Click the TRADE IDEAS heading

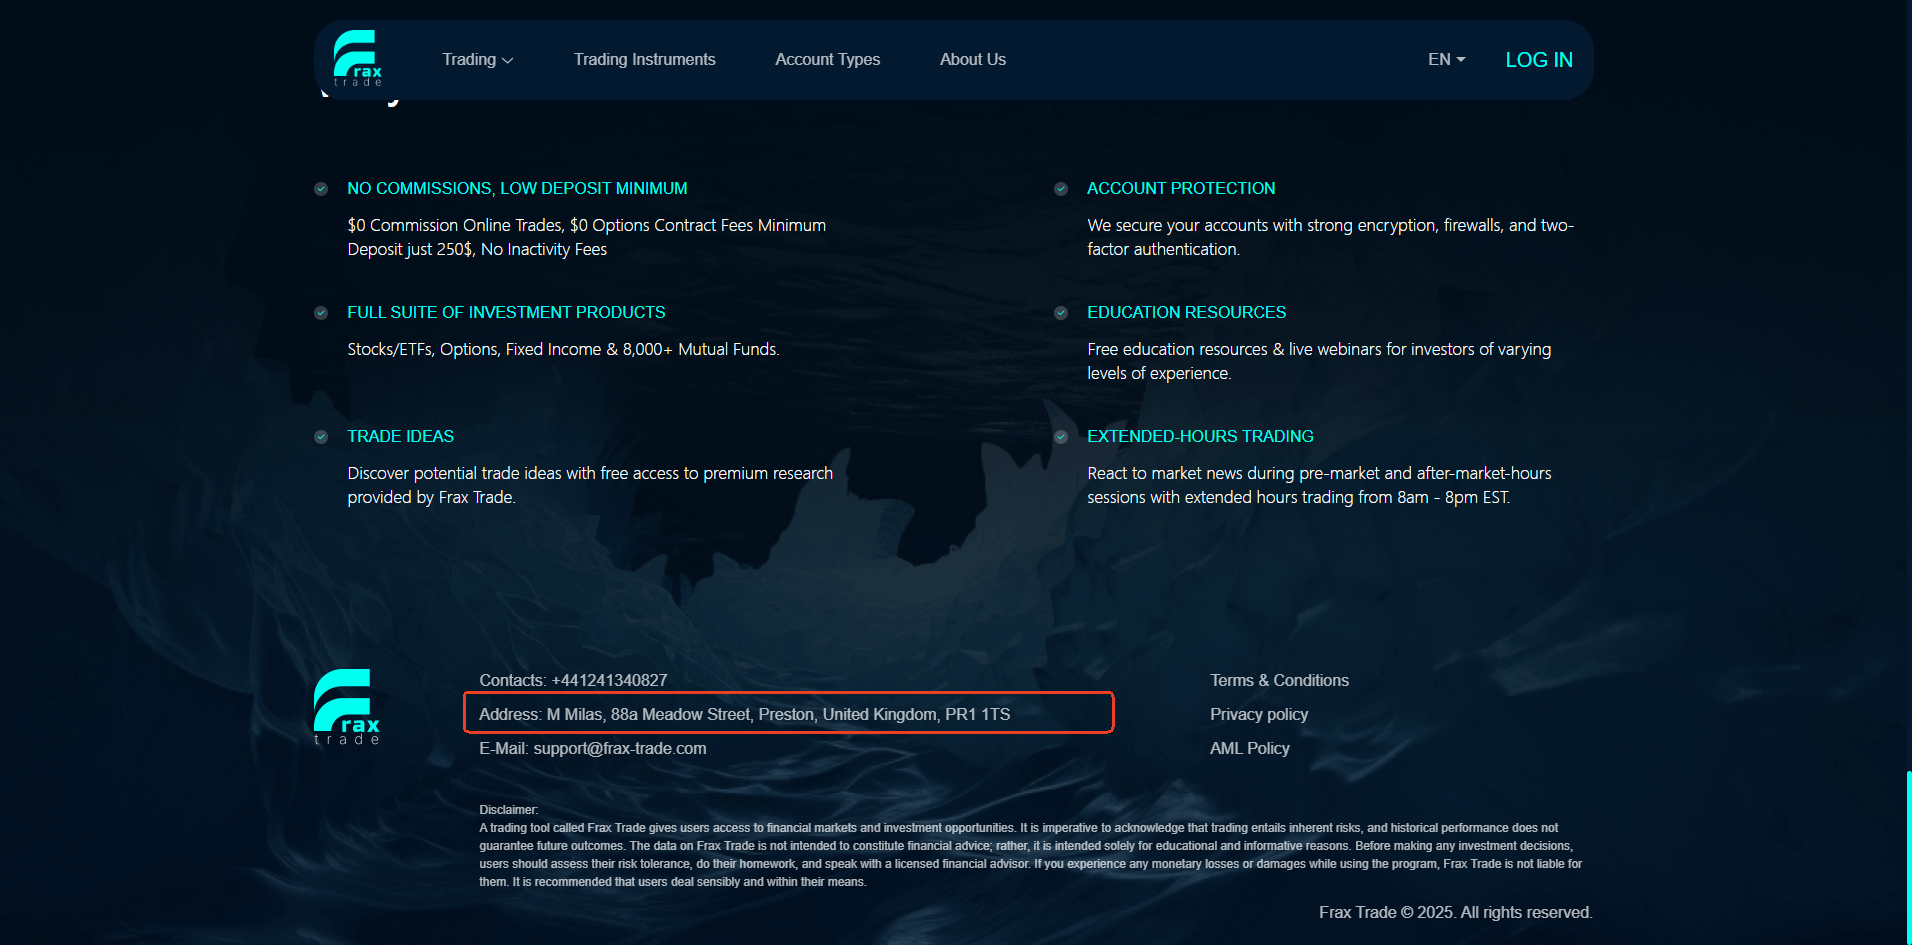[400, 436]
